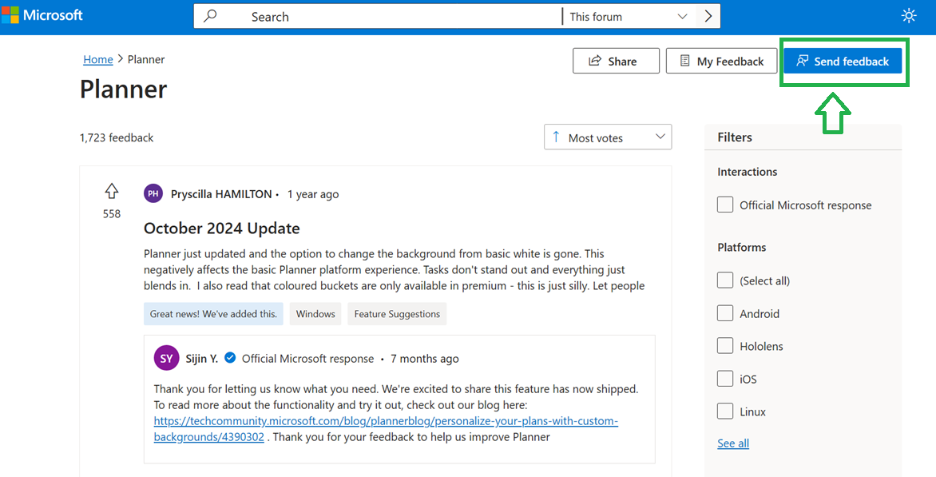The width and height of the screenshot is (936, 477).
Task: Upvote the October 2024 Update post
Action: [x=112, y=191]
